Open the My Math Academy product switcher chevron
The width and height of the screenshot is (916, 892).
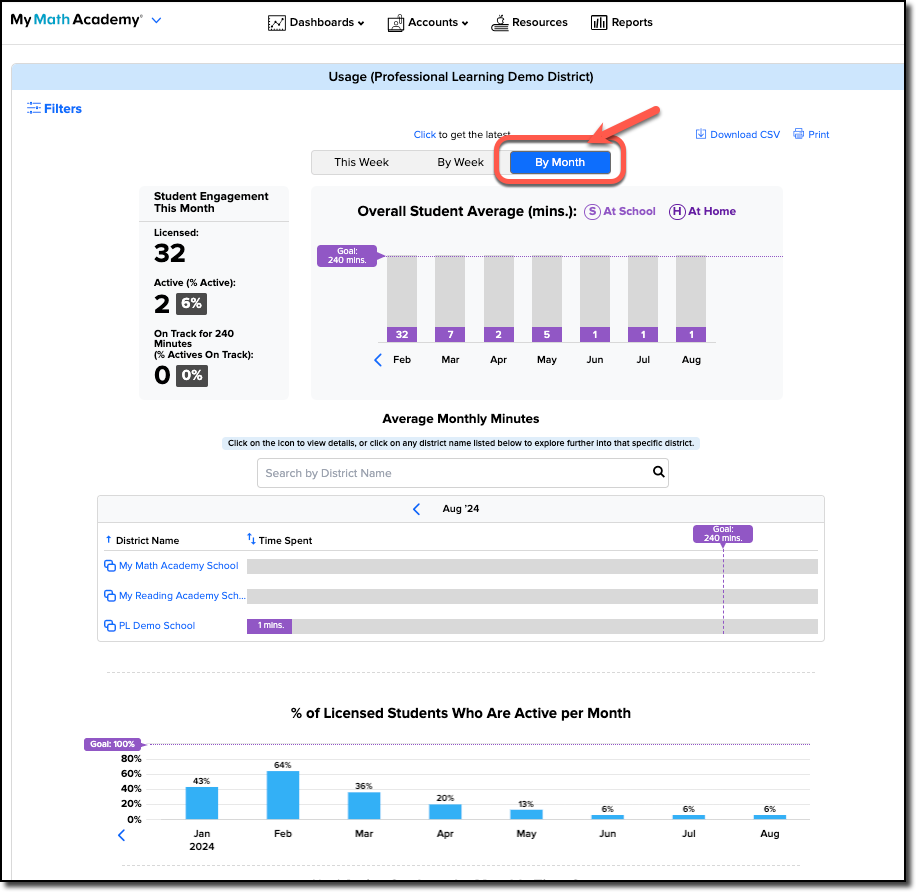[x=156, y=20]
